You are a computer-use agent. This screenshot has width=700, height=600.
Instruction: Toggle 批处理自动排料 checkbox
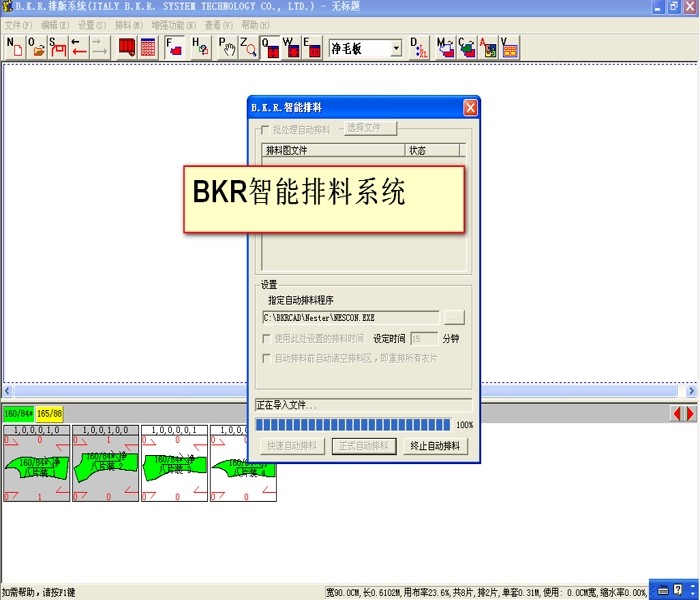(265, 130)
